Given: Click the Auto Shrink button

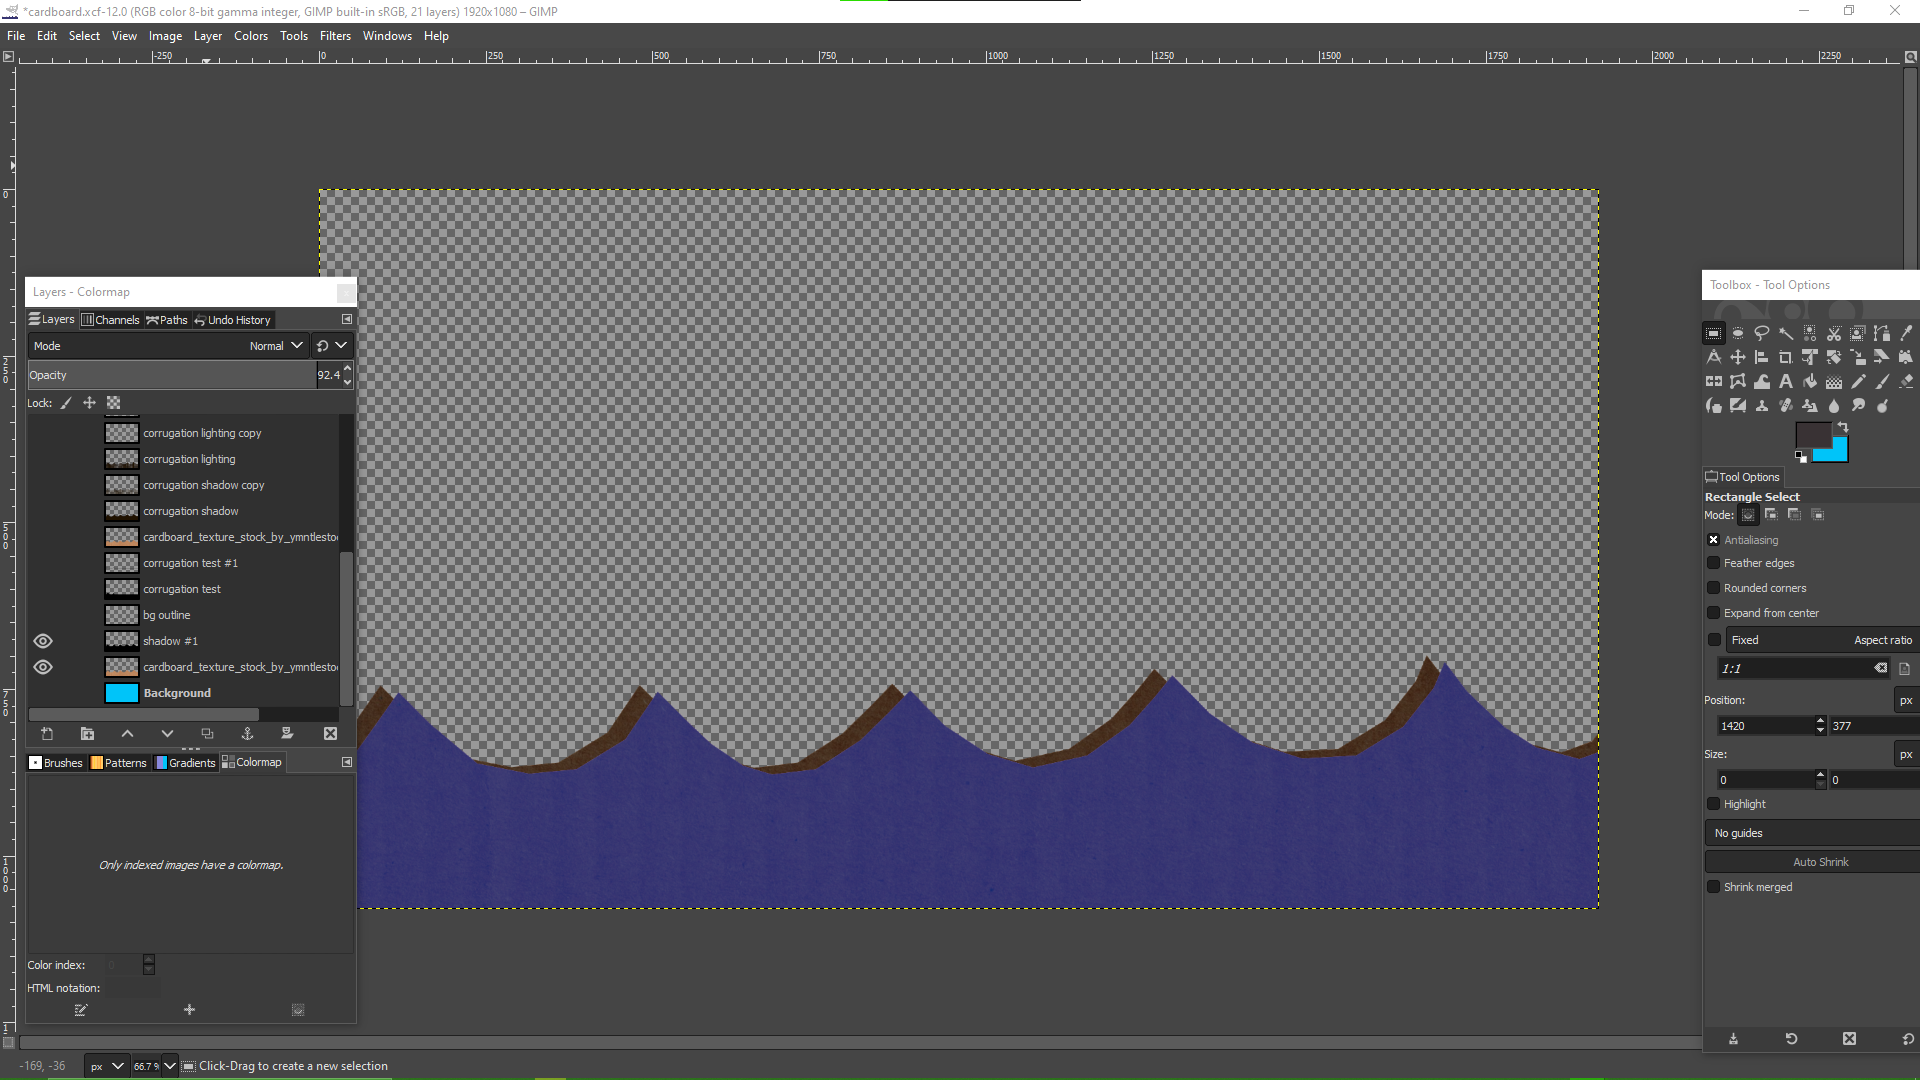Looking at the screenshot, I should (x=1820, y=862).
